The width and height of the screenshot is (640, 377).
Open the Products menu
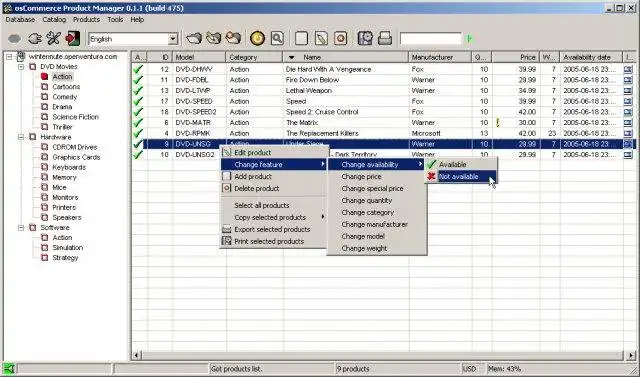pyautogui.click(x=86, y=19)
